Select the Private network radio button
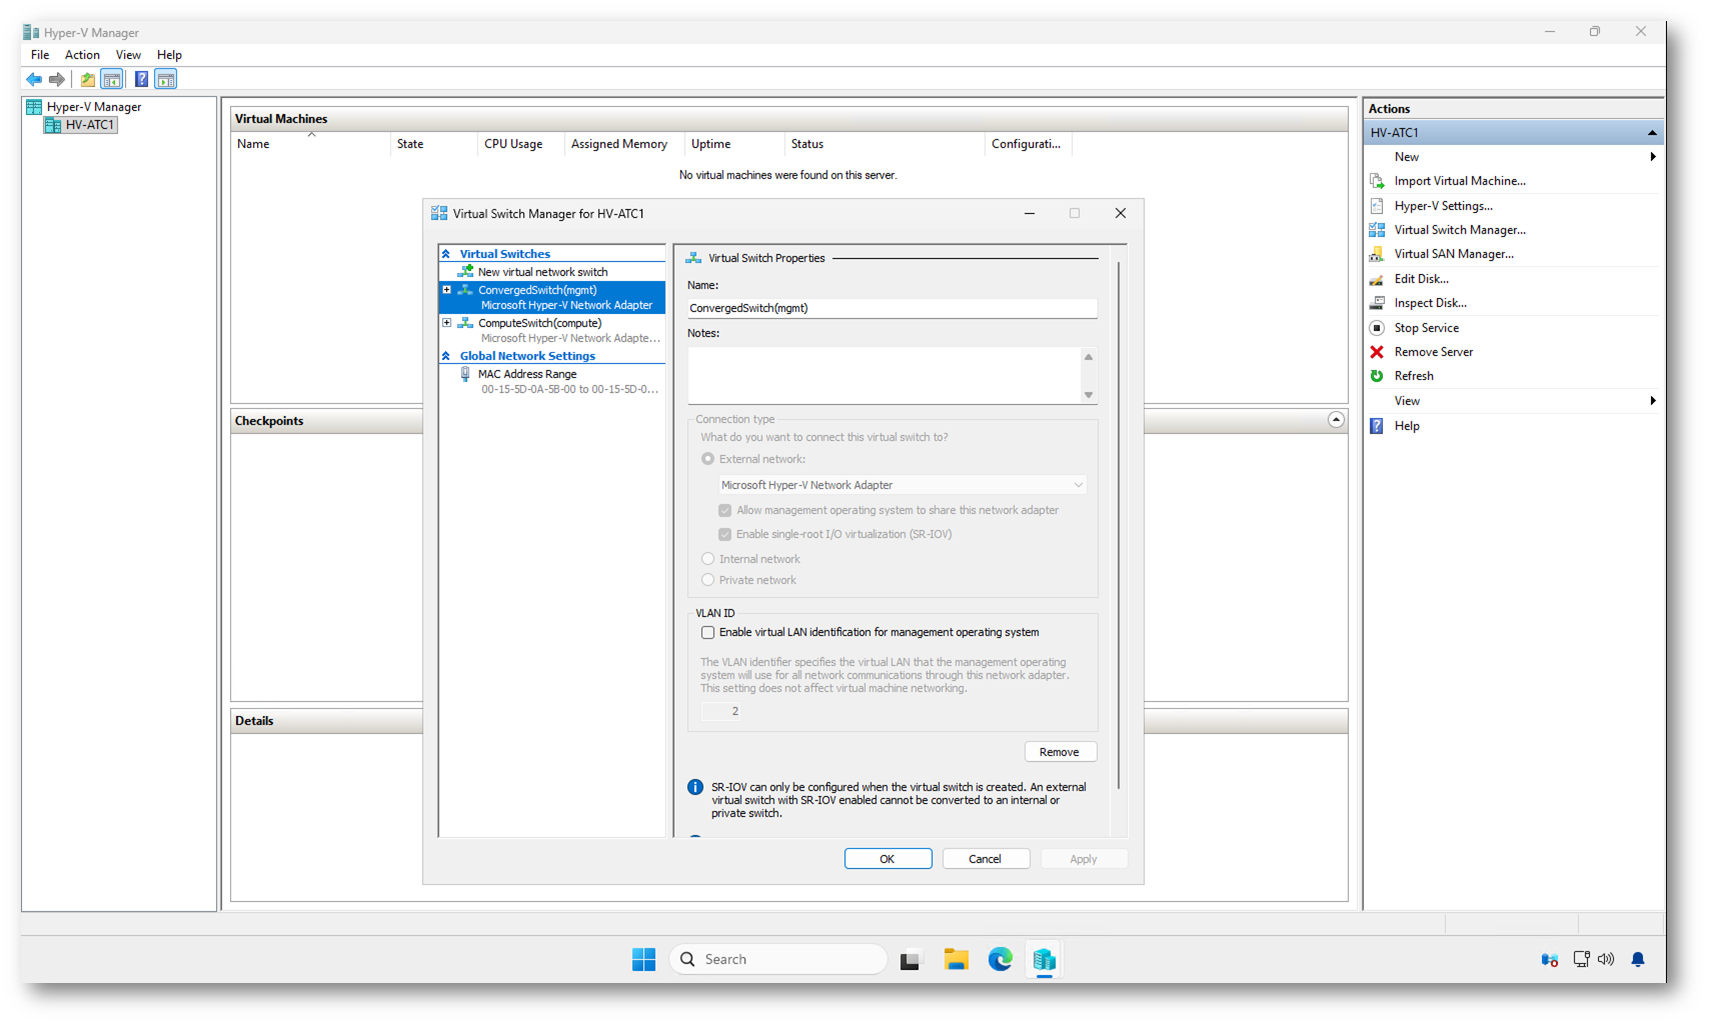This screenshot has width=1709, height=1025. point(708,580)
